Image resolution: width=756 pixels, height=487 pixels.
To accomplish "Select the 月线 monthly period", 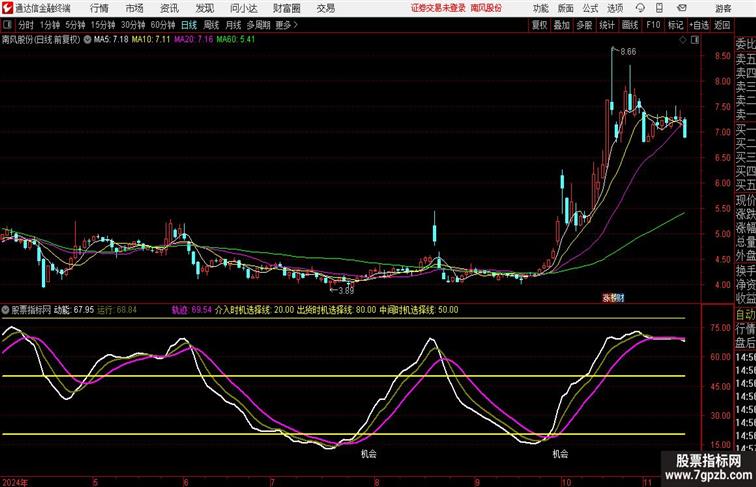I will [x=233, y=25].
